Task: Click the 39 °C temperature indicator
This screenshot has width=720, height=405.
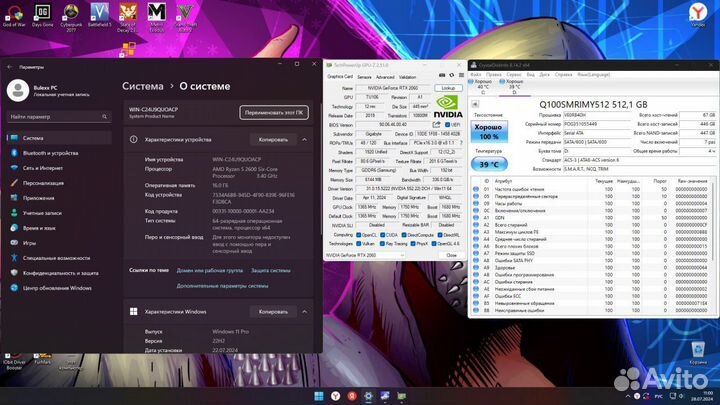Action: click(x=489, y=164)
